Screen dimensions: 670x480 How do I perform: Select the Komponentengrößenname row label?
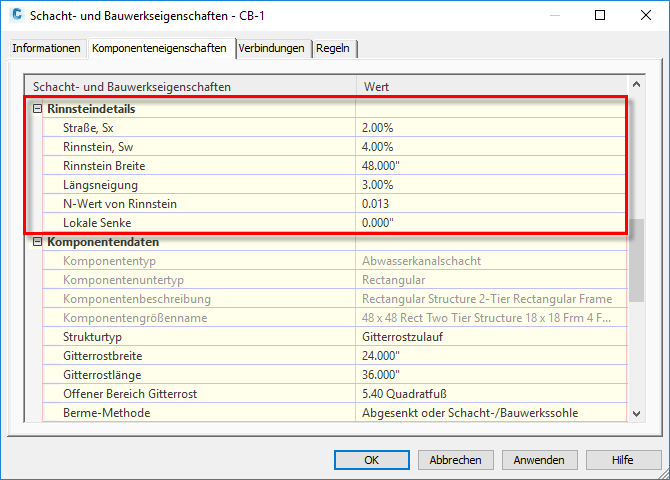135,318
